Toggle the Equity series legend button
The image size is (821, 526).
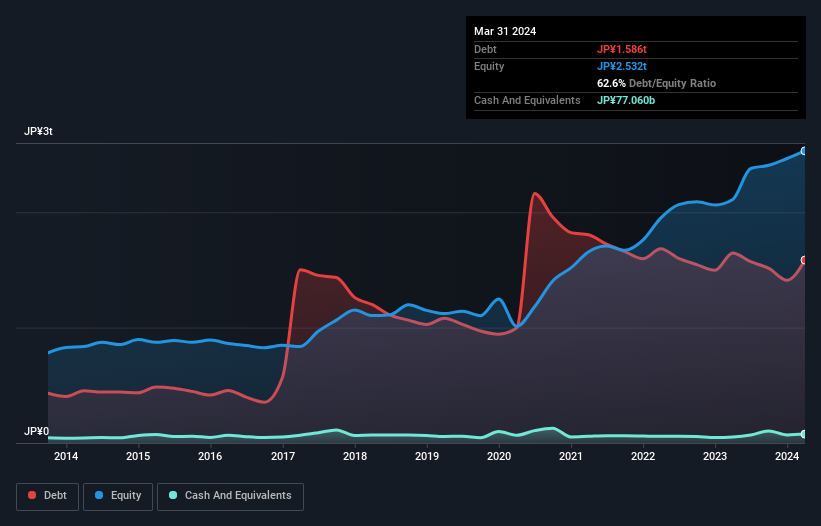118,496
